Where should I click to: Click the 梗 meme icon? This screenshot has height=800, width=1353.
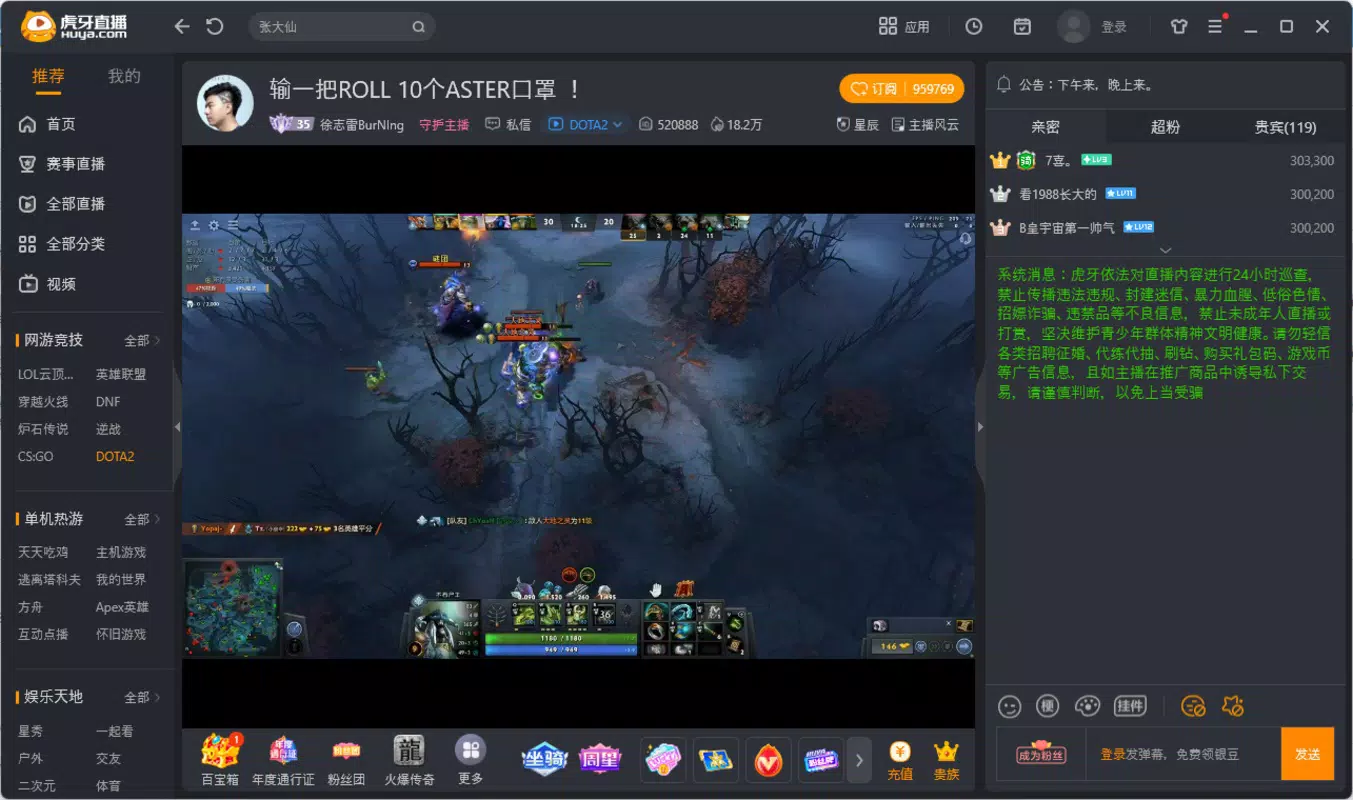click(x=1047, y=706)
